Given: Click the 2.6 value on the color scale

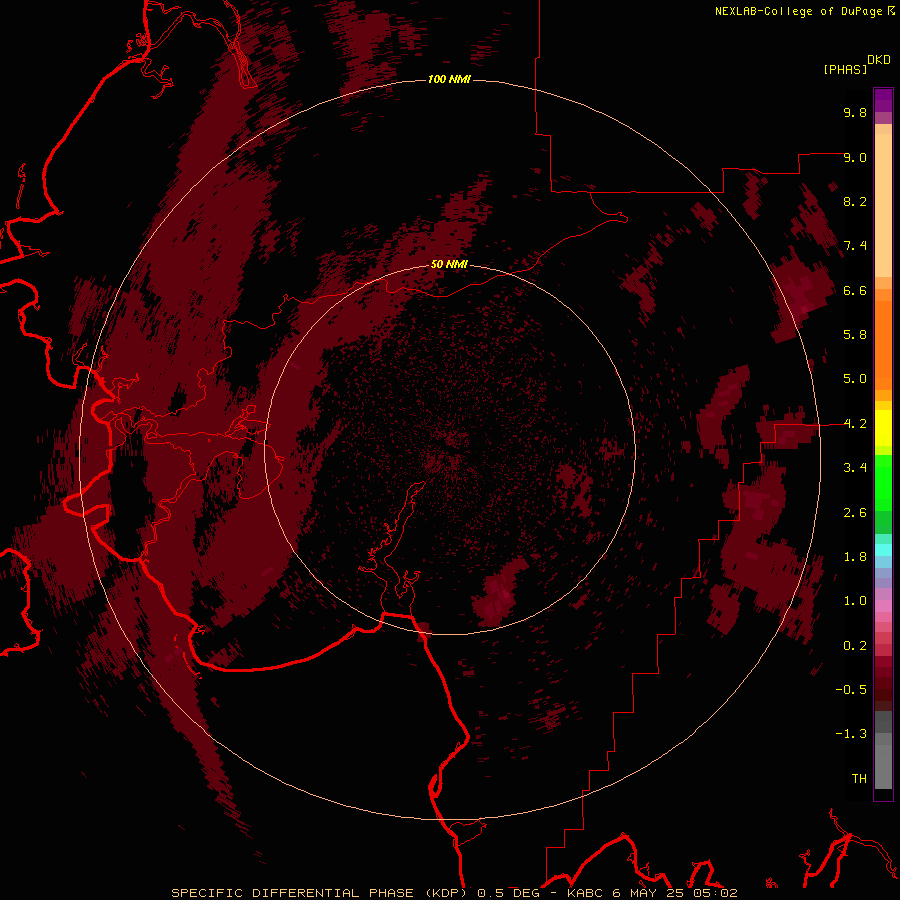Looking at the screenshot, I should (x=855, y=513).
